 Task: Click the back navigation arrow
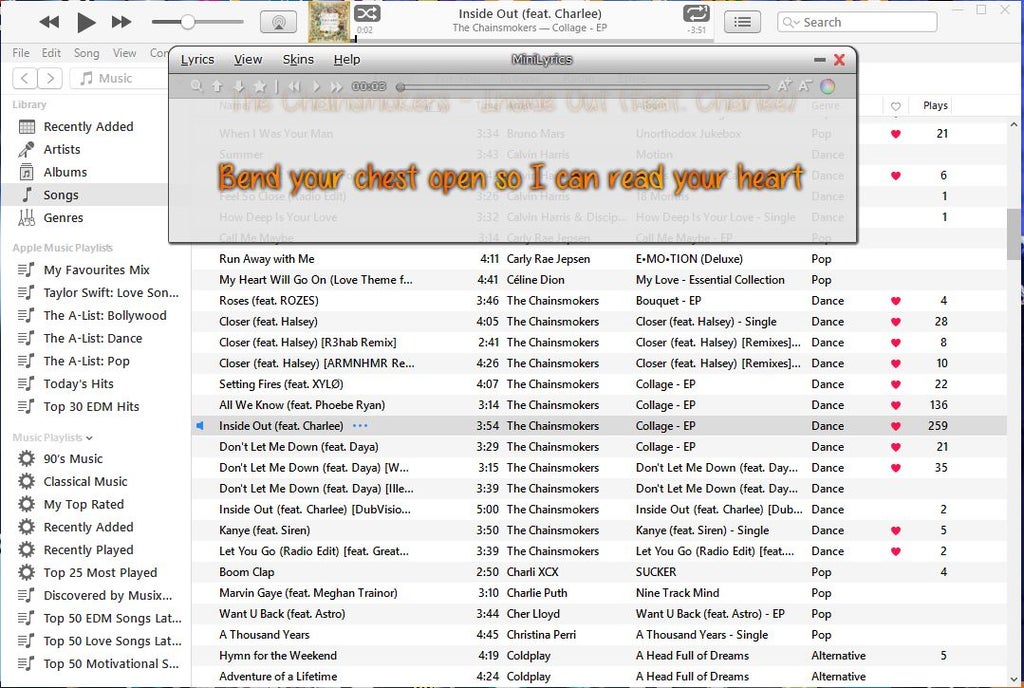tap(25, 78)
